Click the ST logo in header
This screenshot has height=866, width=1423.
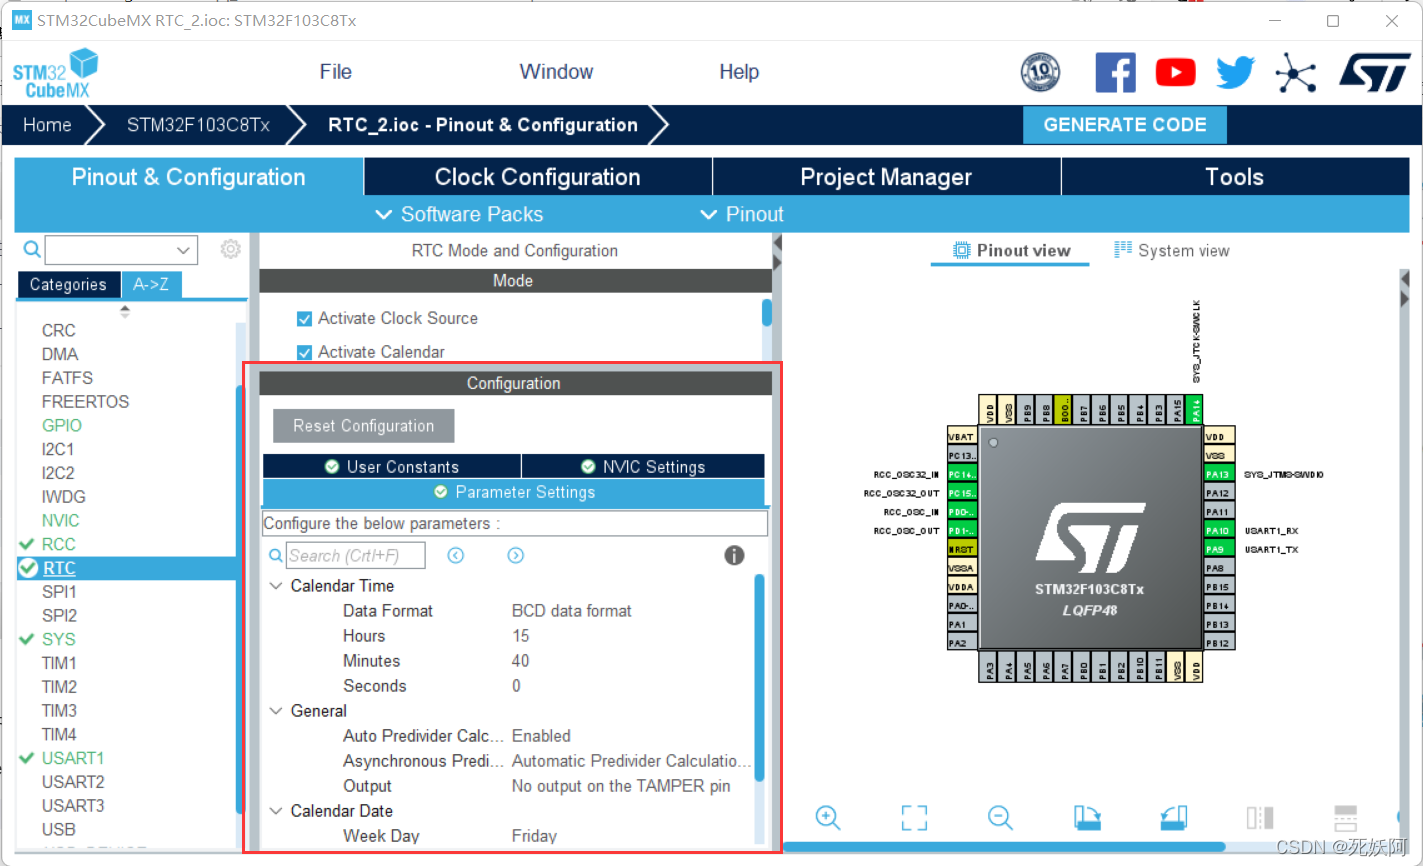[1375, 73]
